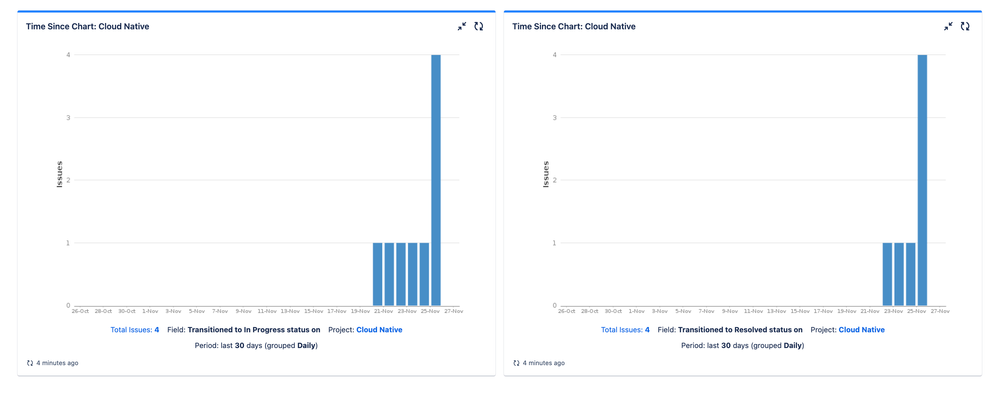Open Cloud Native project link in Resolved gadget
This screenshot has width=998, height=399.
862,330
